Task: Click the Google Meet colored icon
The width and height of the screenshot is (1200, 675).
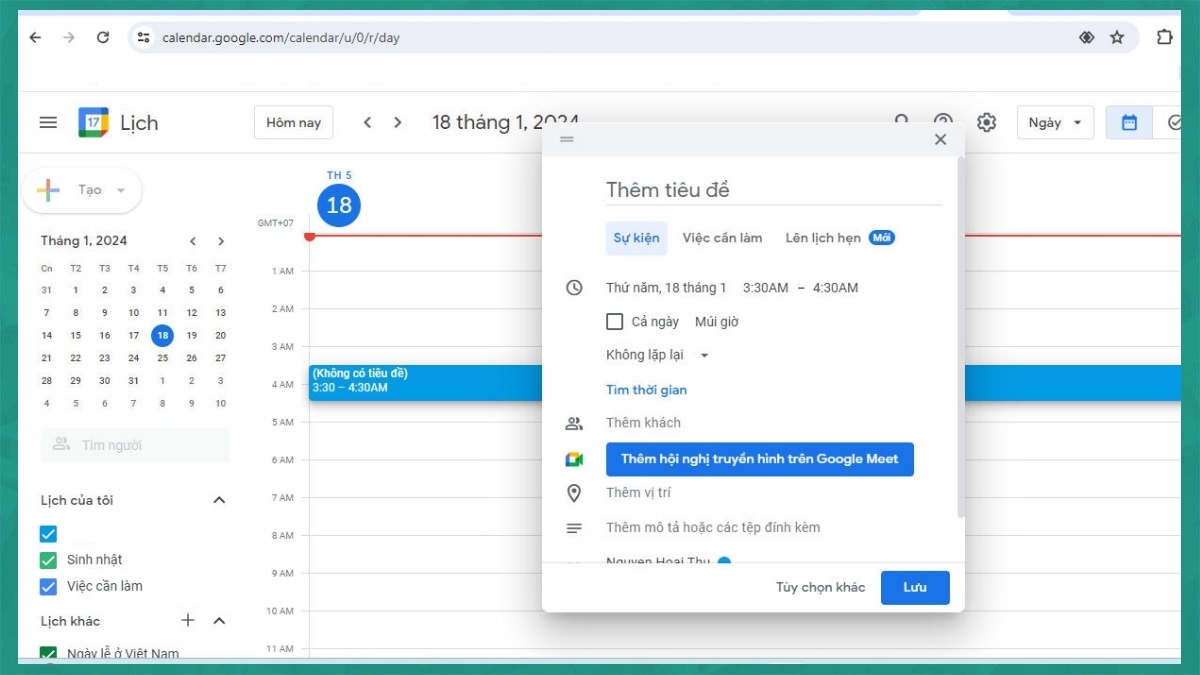Action: click(x=574, y=458)
